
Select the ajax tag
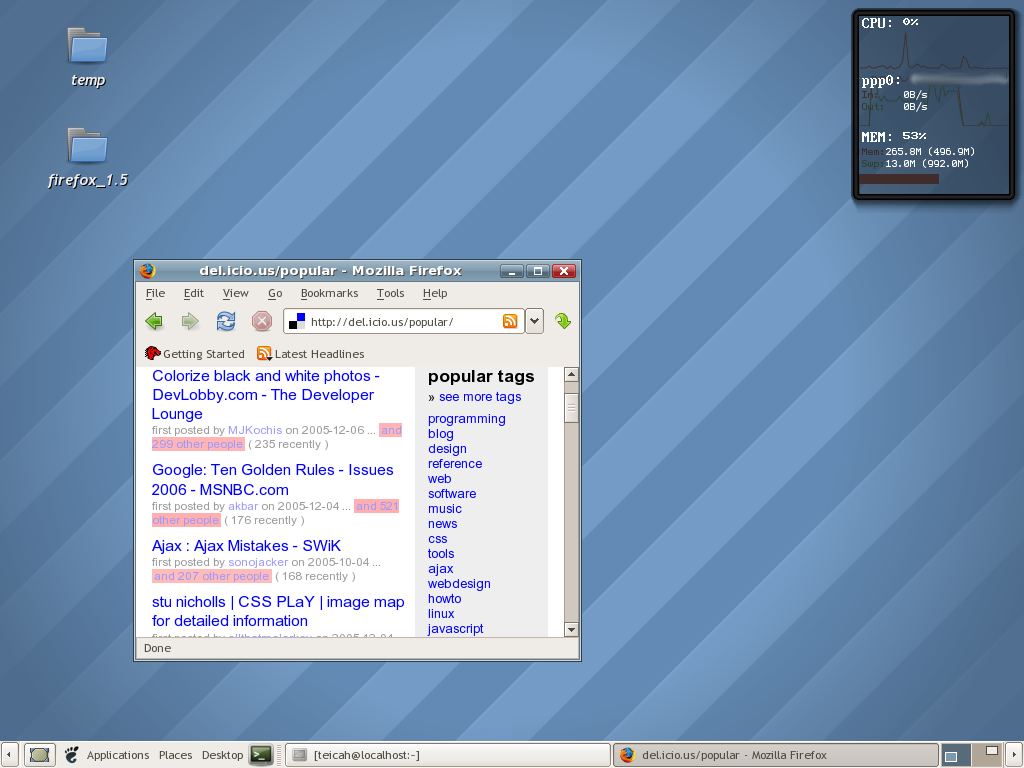tap(440, 569)
